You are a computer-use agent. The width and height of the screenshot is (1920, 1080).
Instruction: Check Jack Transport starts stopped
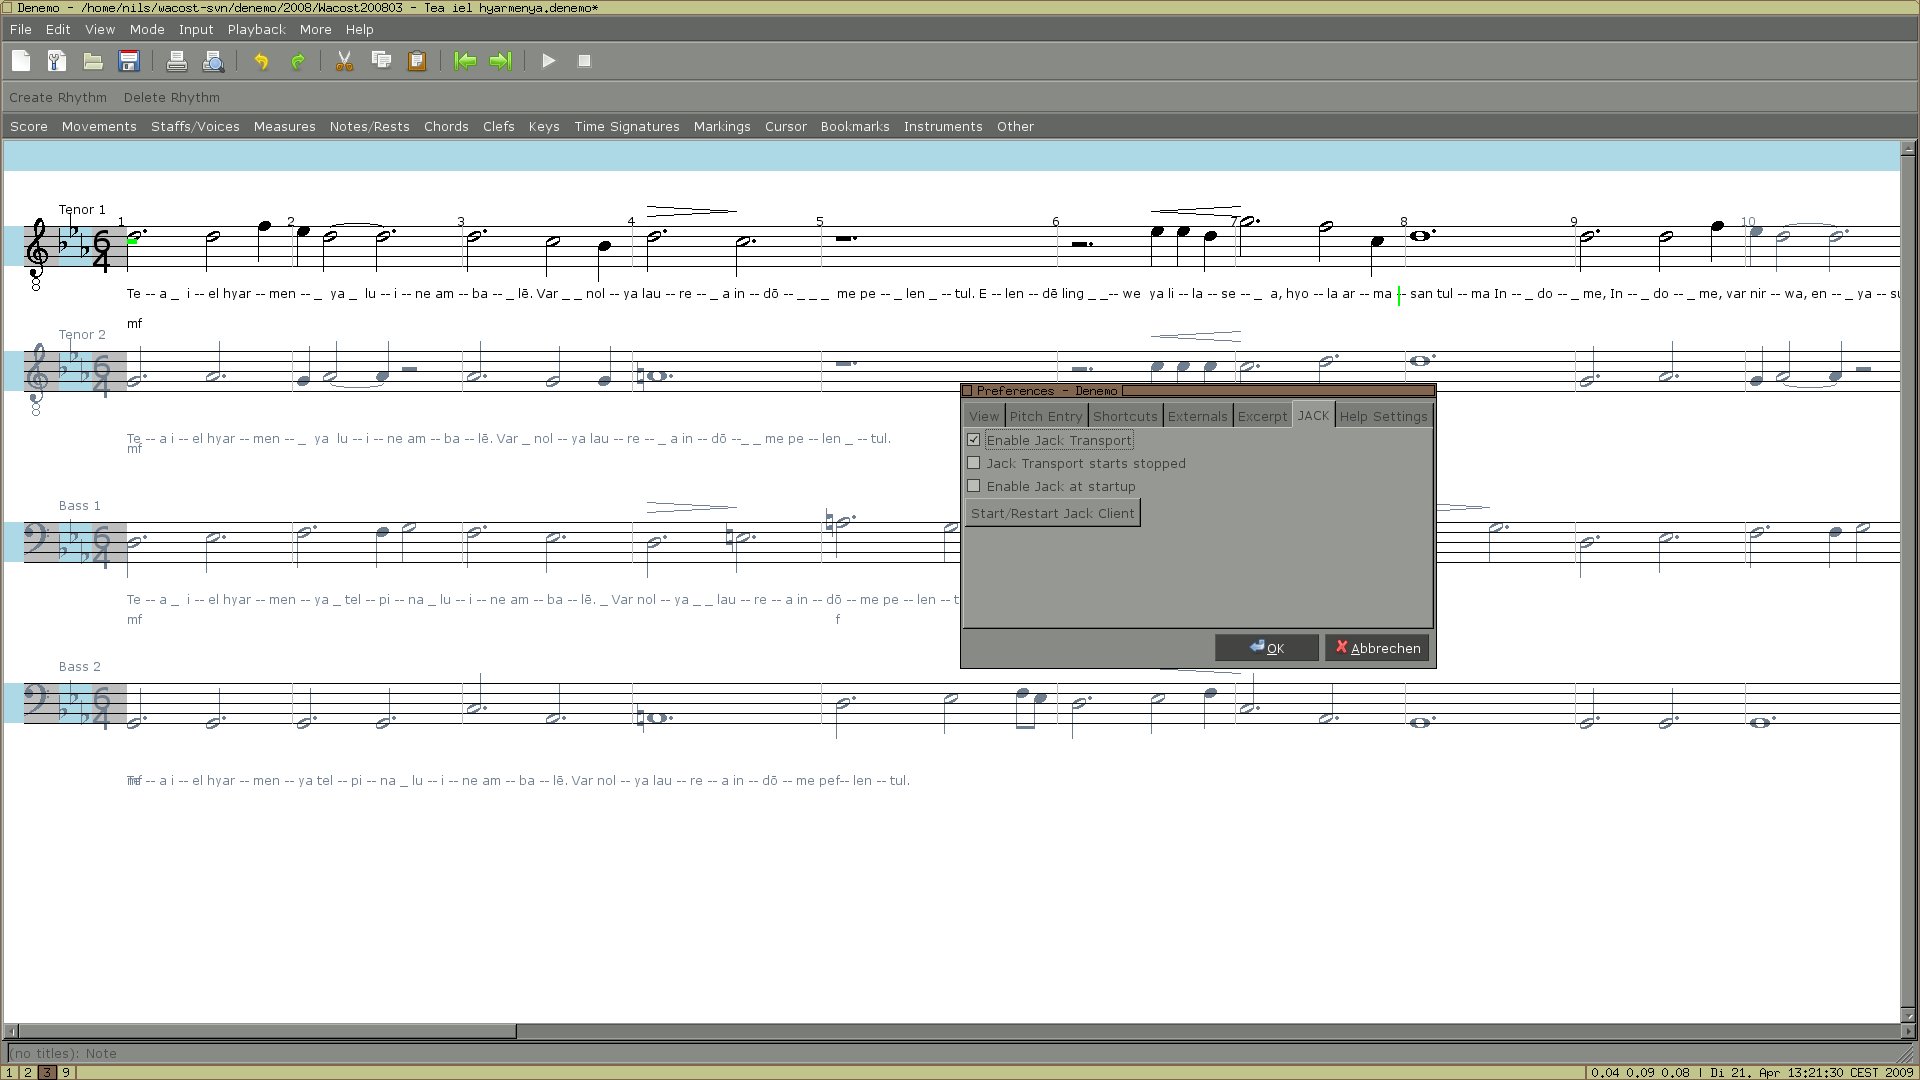[x=974, y=463]
